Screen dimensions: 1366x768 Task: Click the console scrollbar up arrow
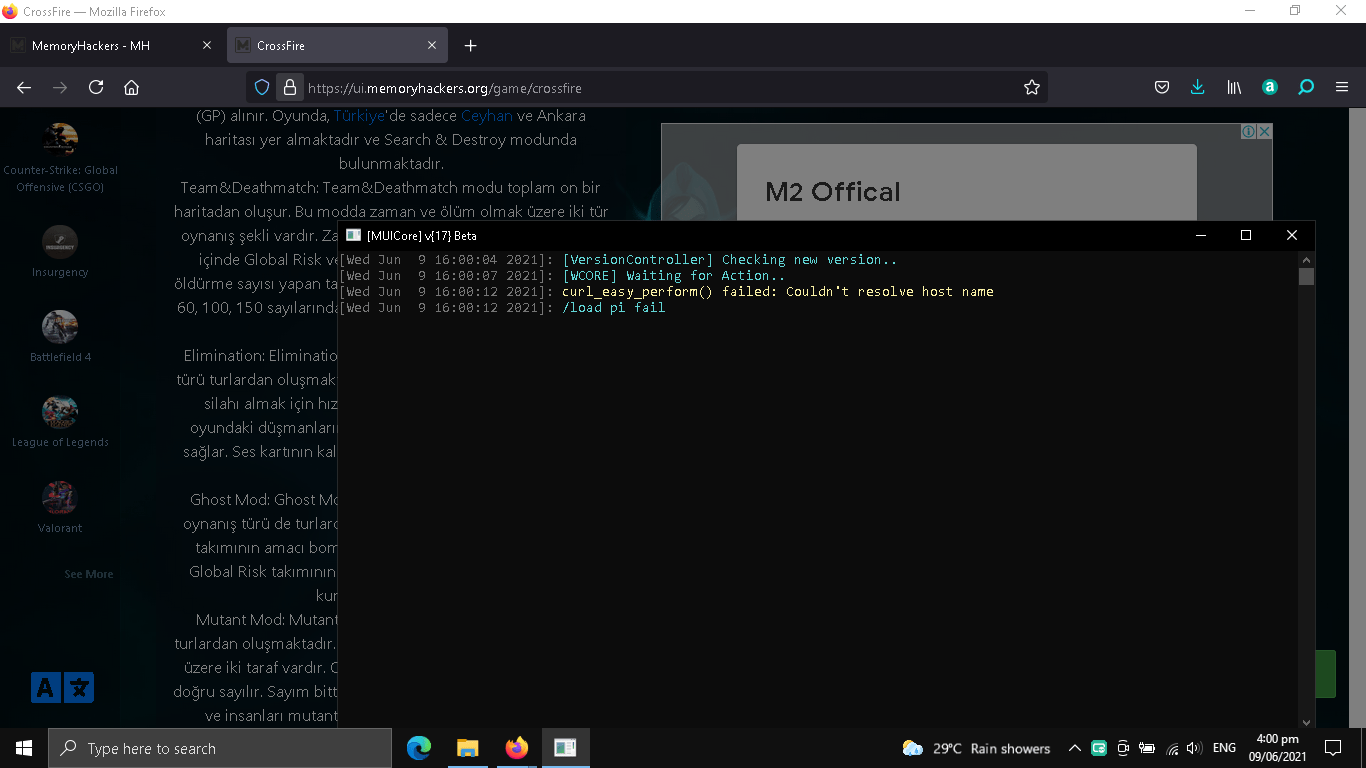[1306, 259]
